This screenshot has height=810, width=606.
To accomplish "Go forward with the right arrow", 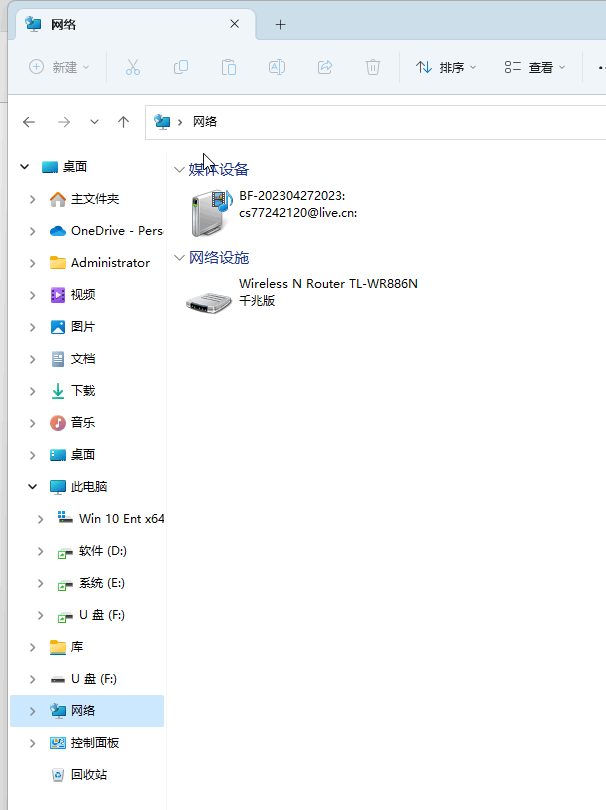I will [64, 122].
